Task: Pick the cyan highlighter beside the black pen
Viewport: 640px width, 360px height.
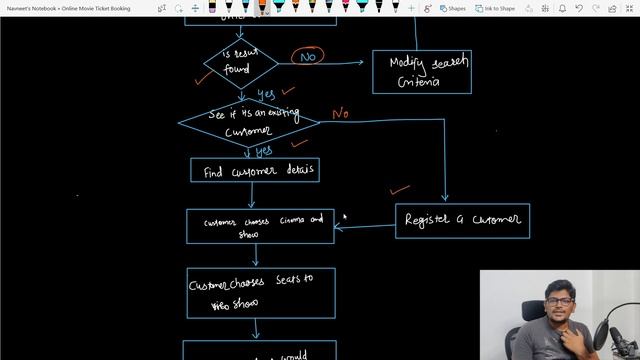Action: 362,7
